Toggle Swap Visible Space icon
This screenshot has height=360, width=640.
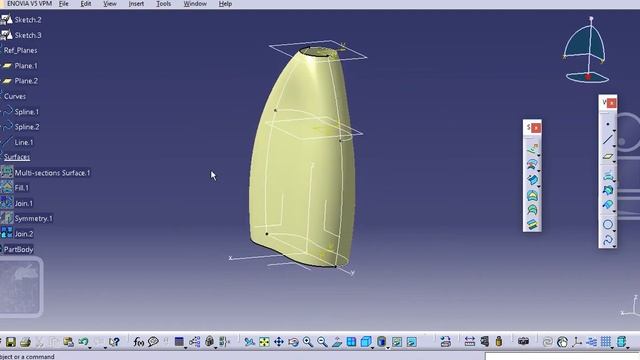[x=412, y=342]
